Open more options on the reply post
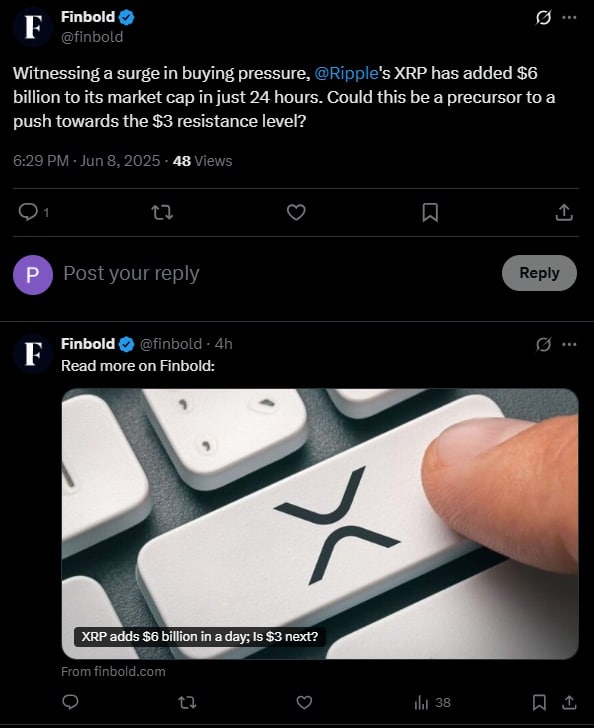This screenshot has height=728, width=594. click(x=569, y=344)
